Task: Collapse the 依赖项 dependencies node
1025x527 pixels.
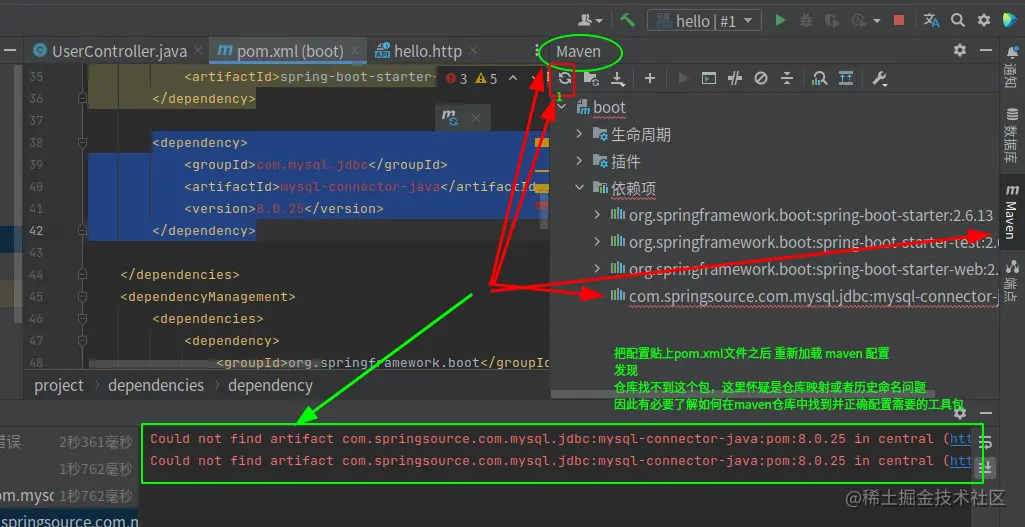Action: pyautogui.click(x=579, y=188)
